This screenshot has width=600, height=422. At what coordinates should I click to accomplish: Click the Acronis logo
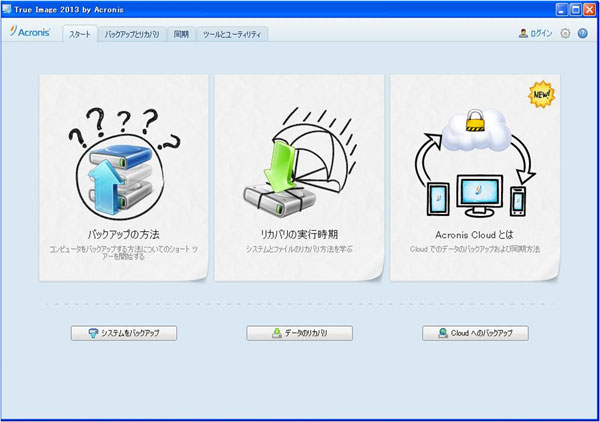(x=30, y=32)
